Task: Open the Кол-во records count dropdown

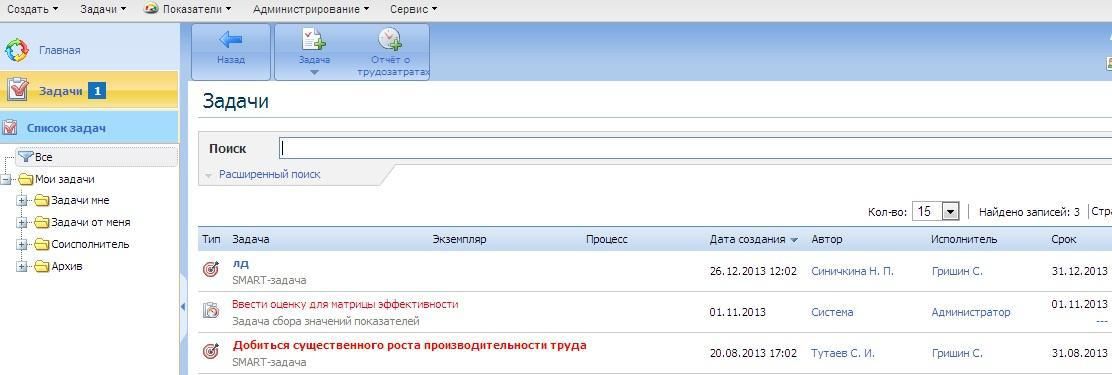Action: (x=951, y=211)
